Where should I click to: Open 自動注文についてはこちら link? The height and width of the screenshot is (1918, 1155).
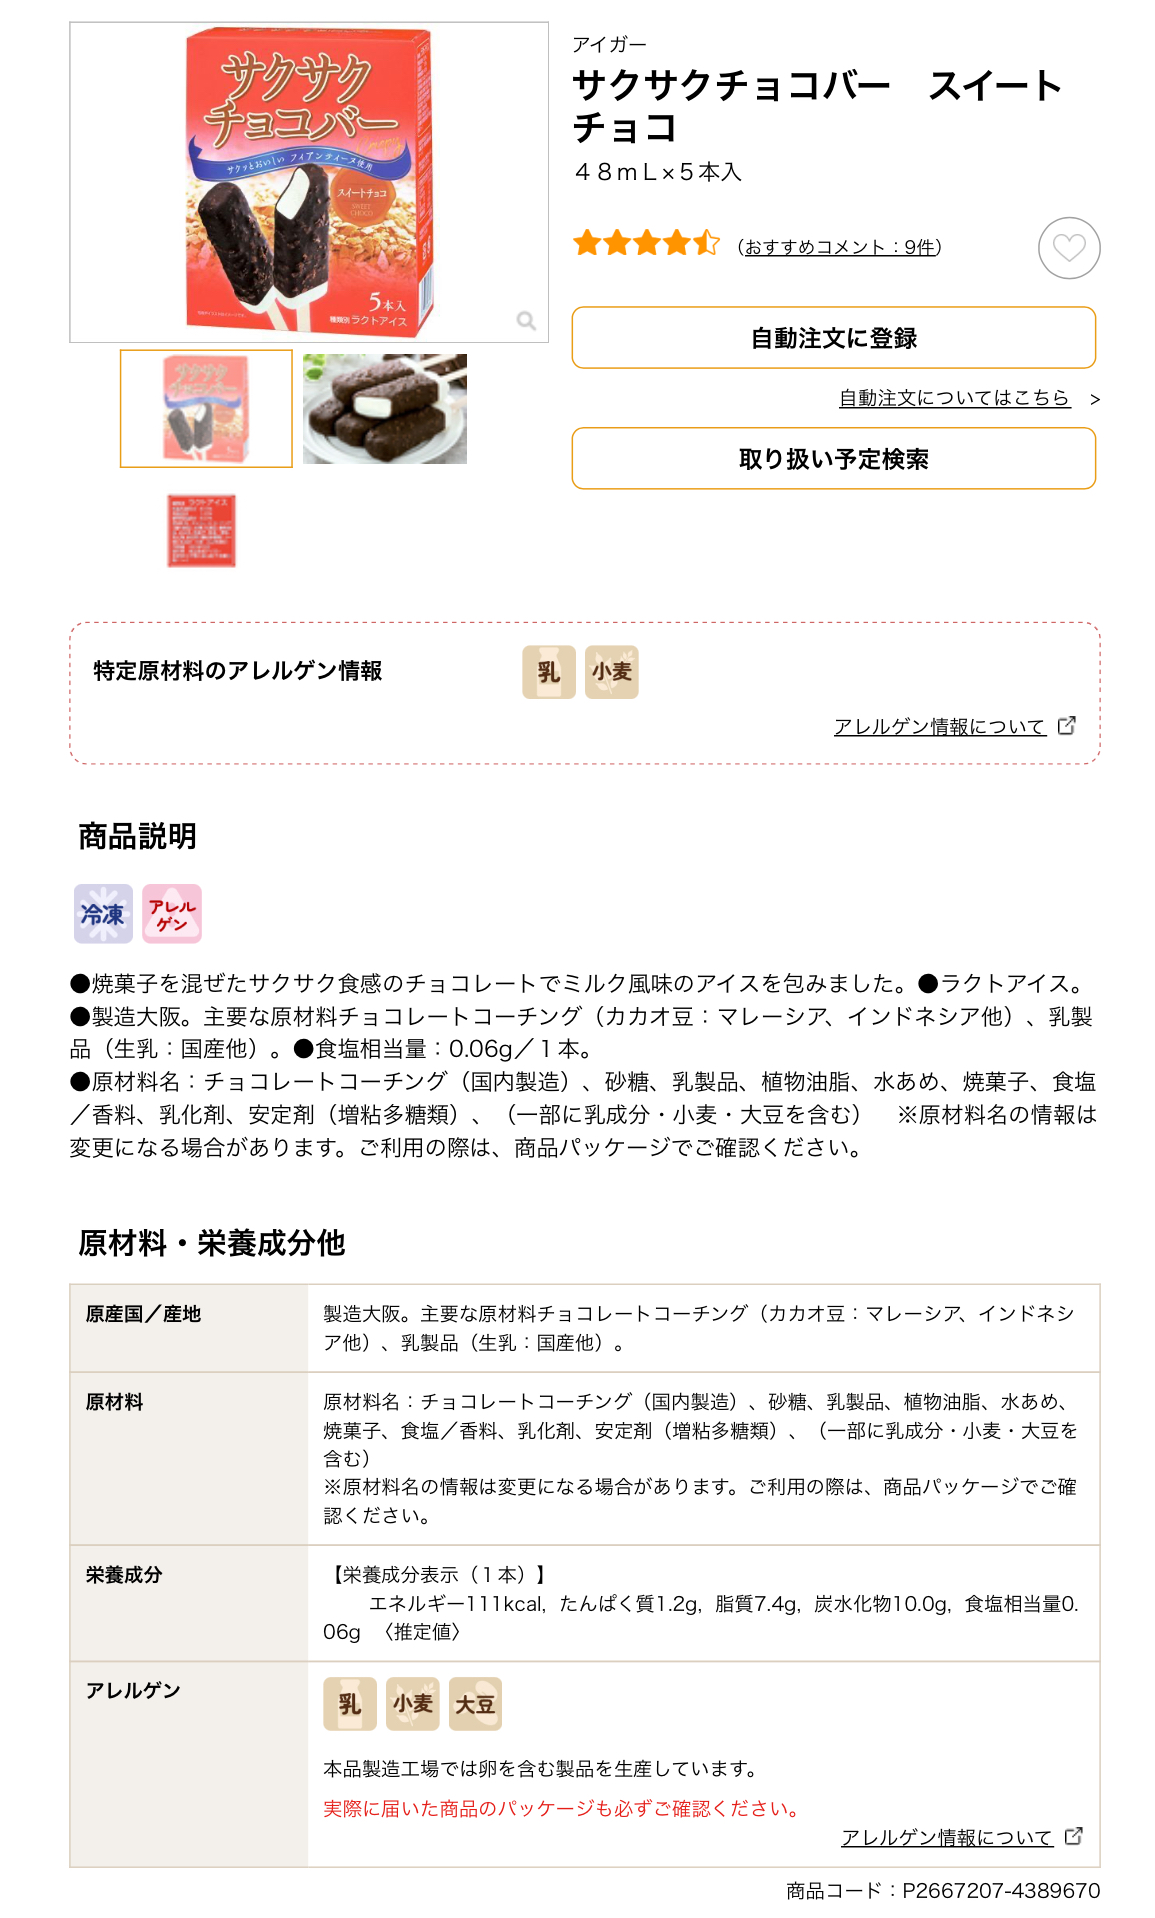[955, 398]
